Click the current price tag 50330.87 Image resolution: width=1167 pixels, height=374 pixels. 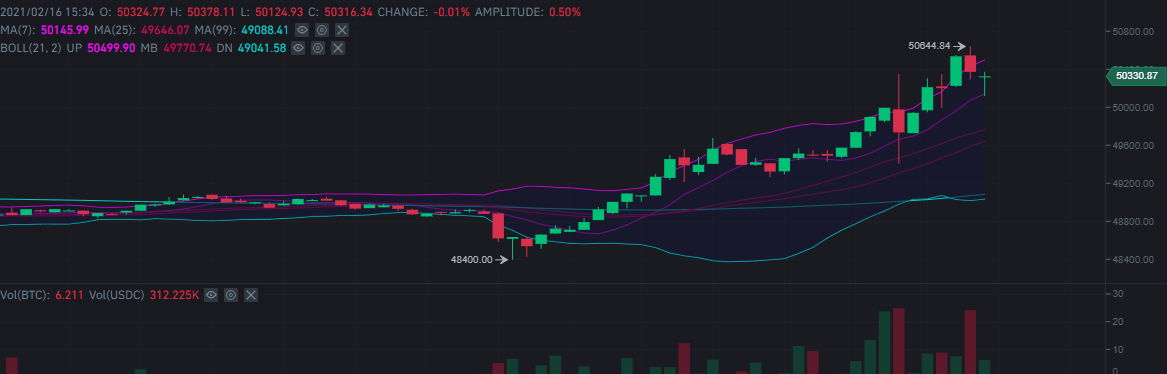click(x=1137, y=76)
